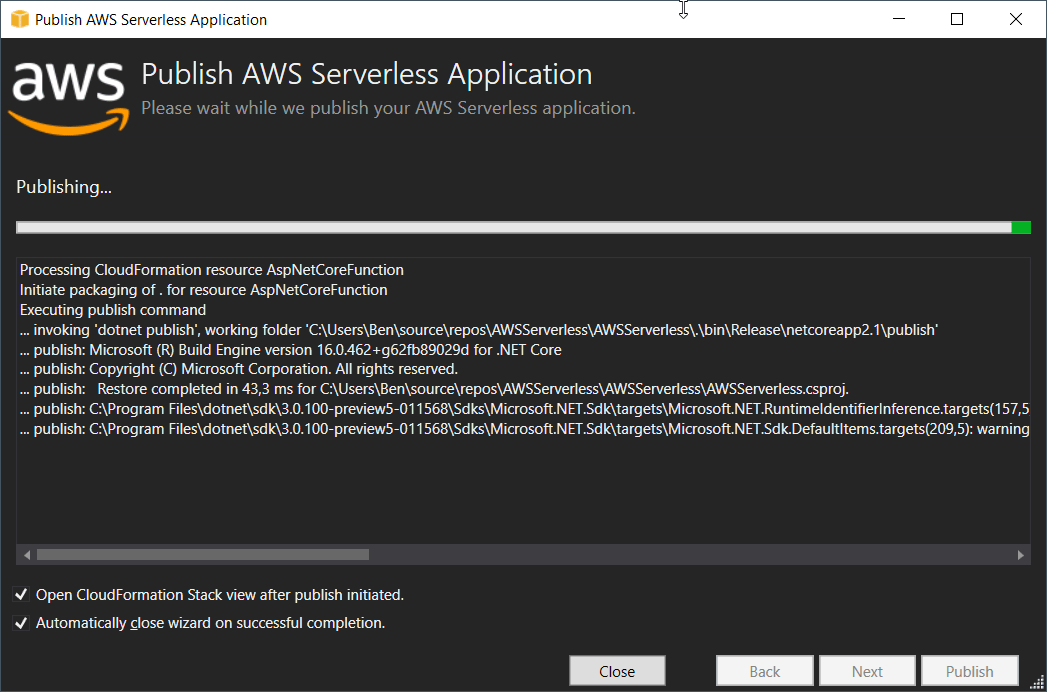Click the Publishing... status label
This screenshot has width=1047, height=692.
(x=63, y=186)
